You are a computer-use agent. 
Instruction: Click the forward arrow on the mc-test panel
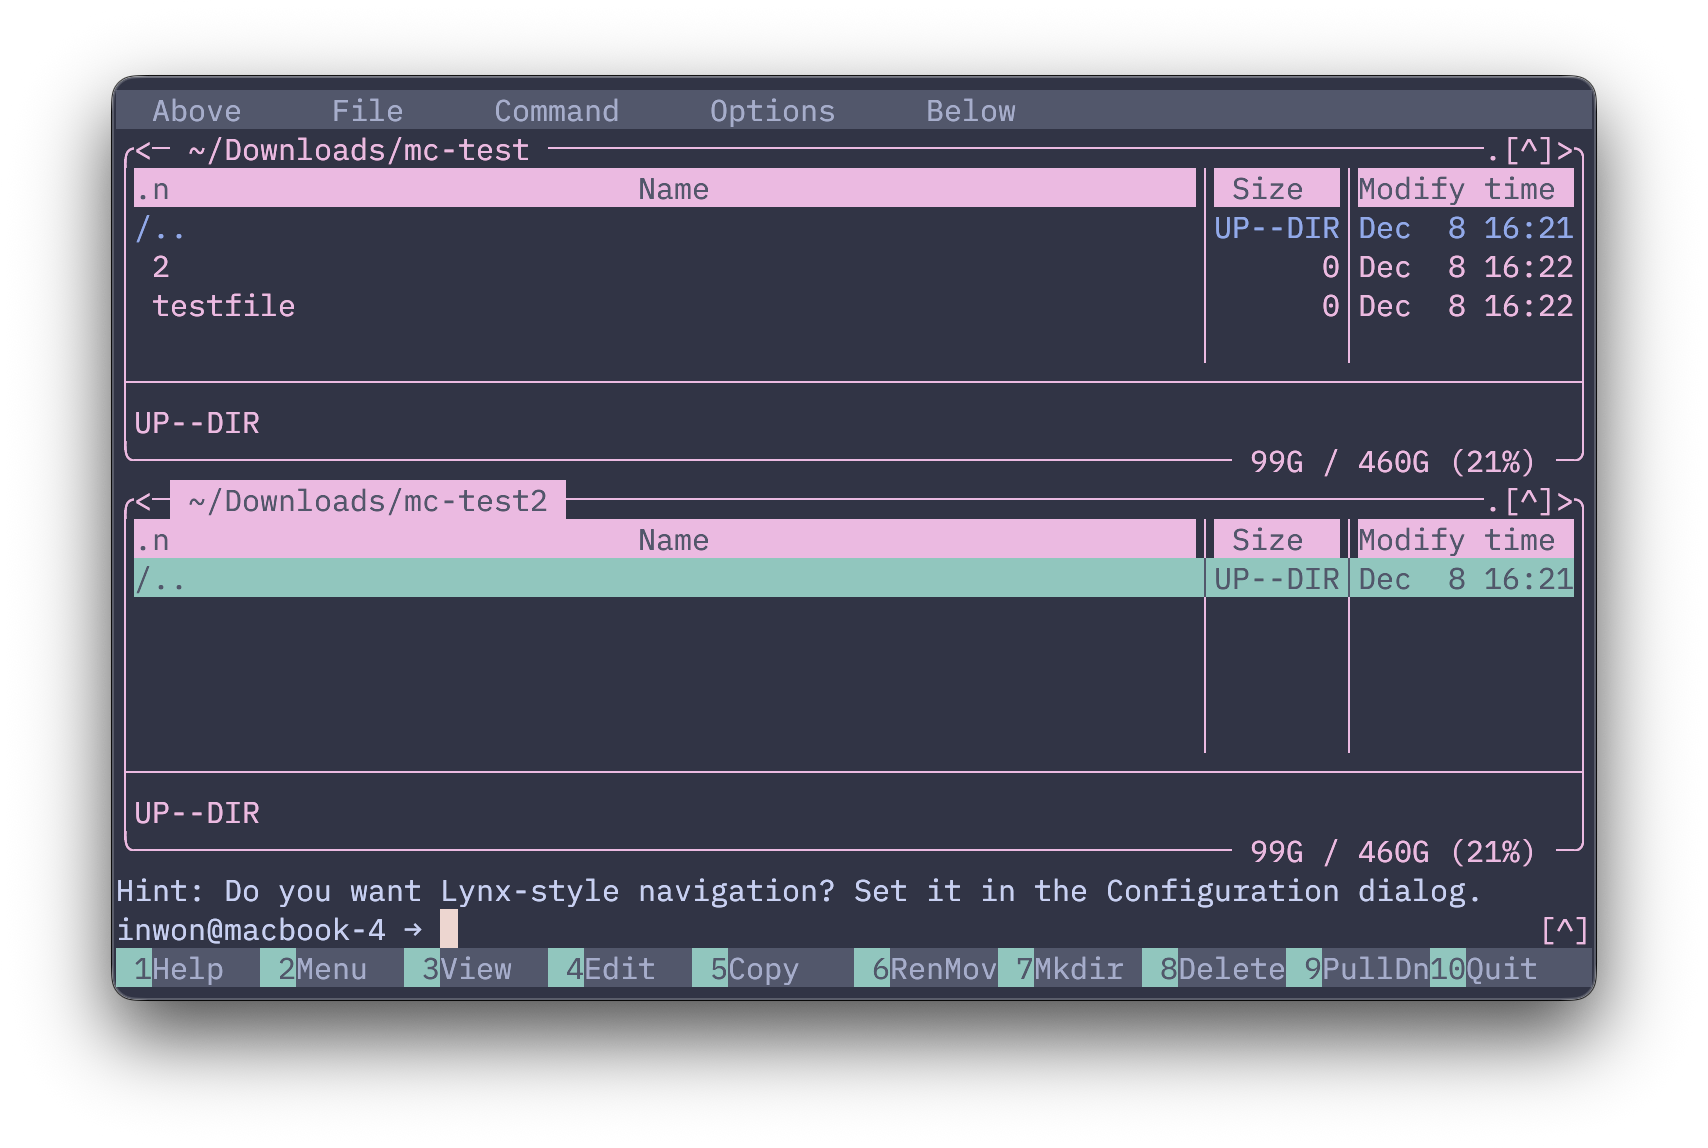click(1565, 150)
